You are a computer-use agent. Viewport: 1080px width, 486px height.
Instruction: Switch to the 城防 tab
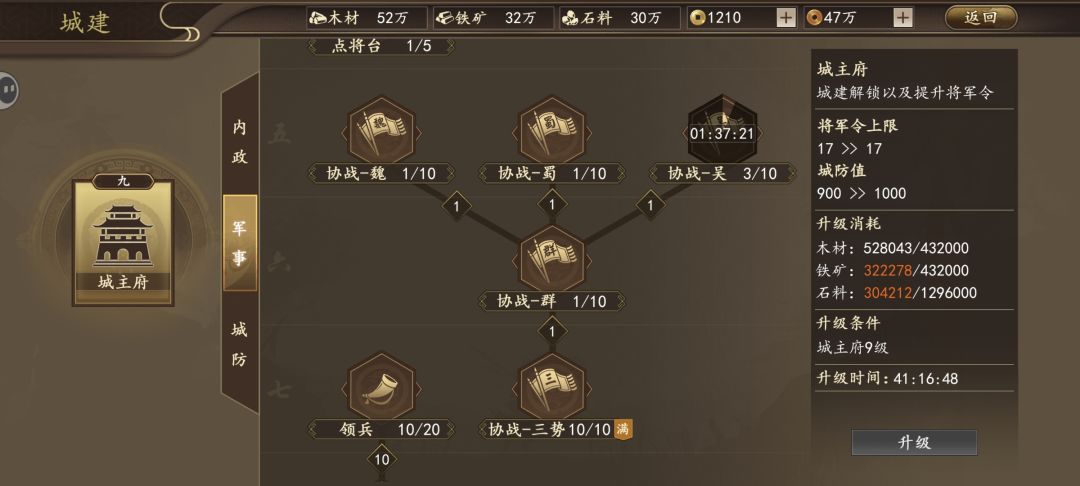point(239,344)
